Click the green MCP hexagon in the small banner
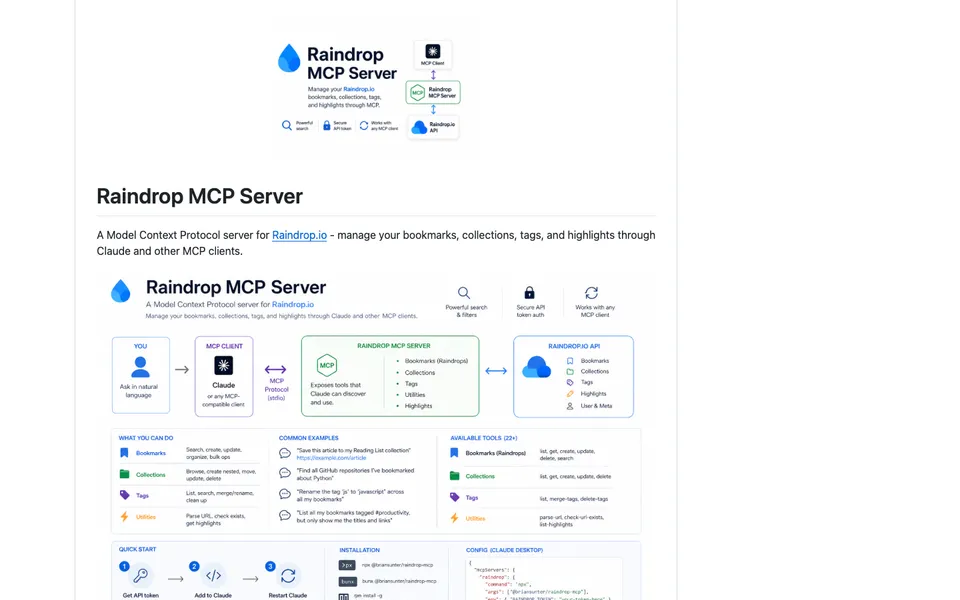Viewport: 960px width, 600px height. (x=417, y=92)
